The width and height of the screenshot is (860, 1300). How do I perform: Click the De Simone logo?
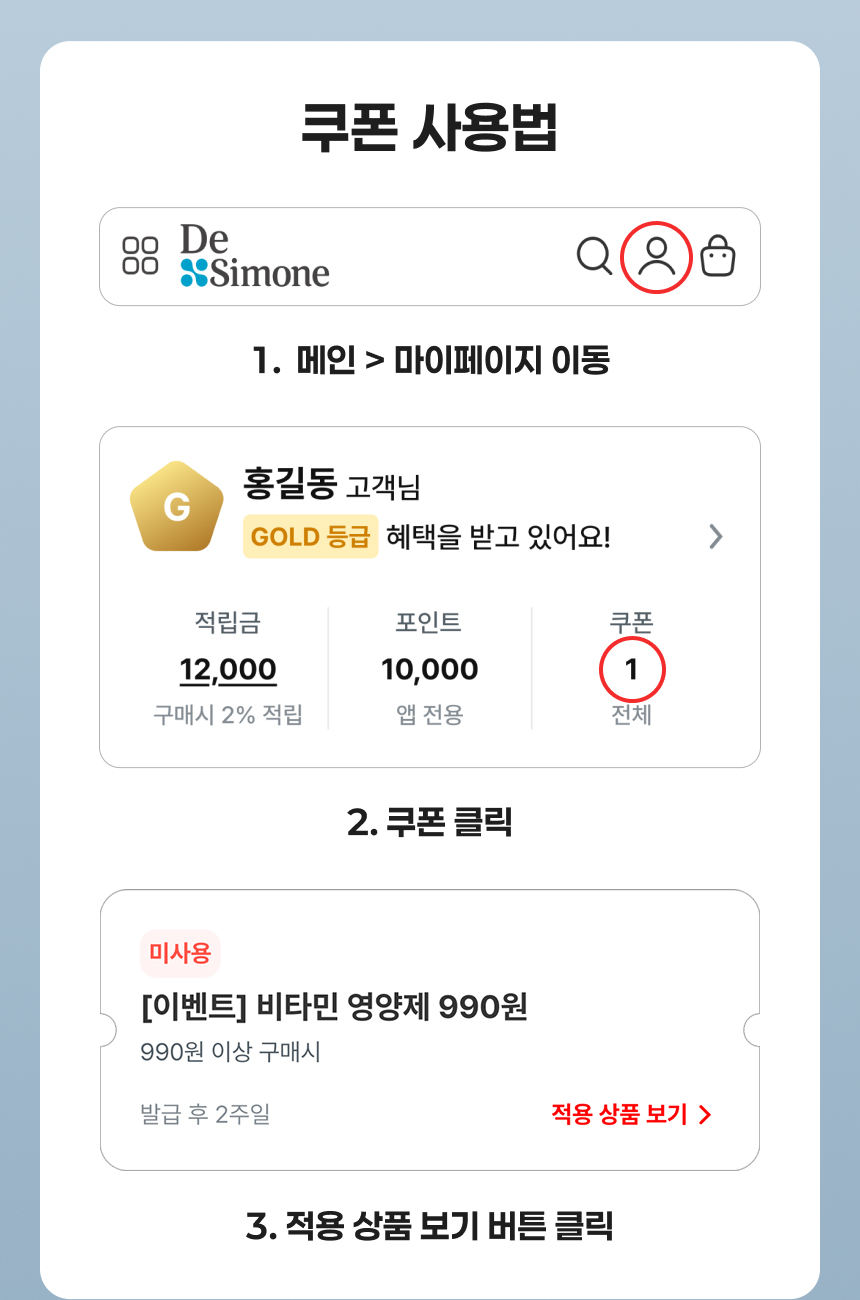pos(255,256)
